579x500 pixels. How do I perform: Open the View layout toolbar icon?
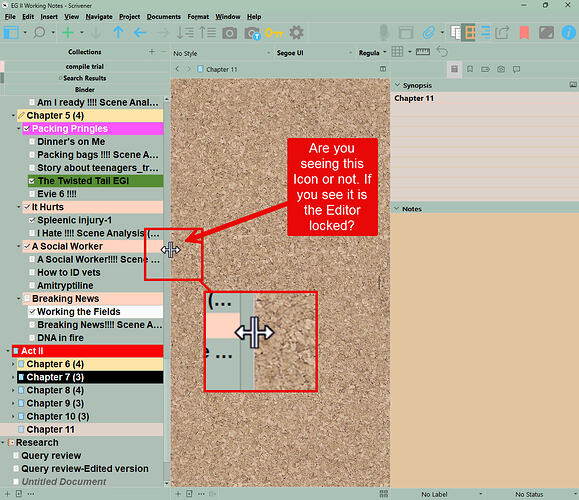point(11,33)
